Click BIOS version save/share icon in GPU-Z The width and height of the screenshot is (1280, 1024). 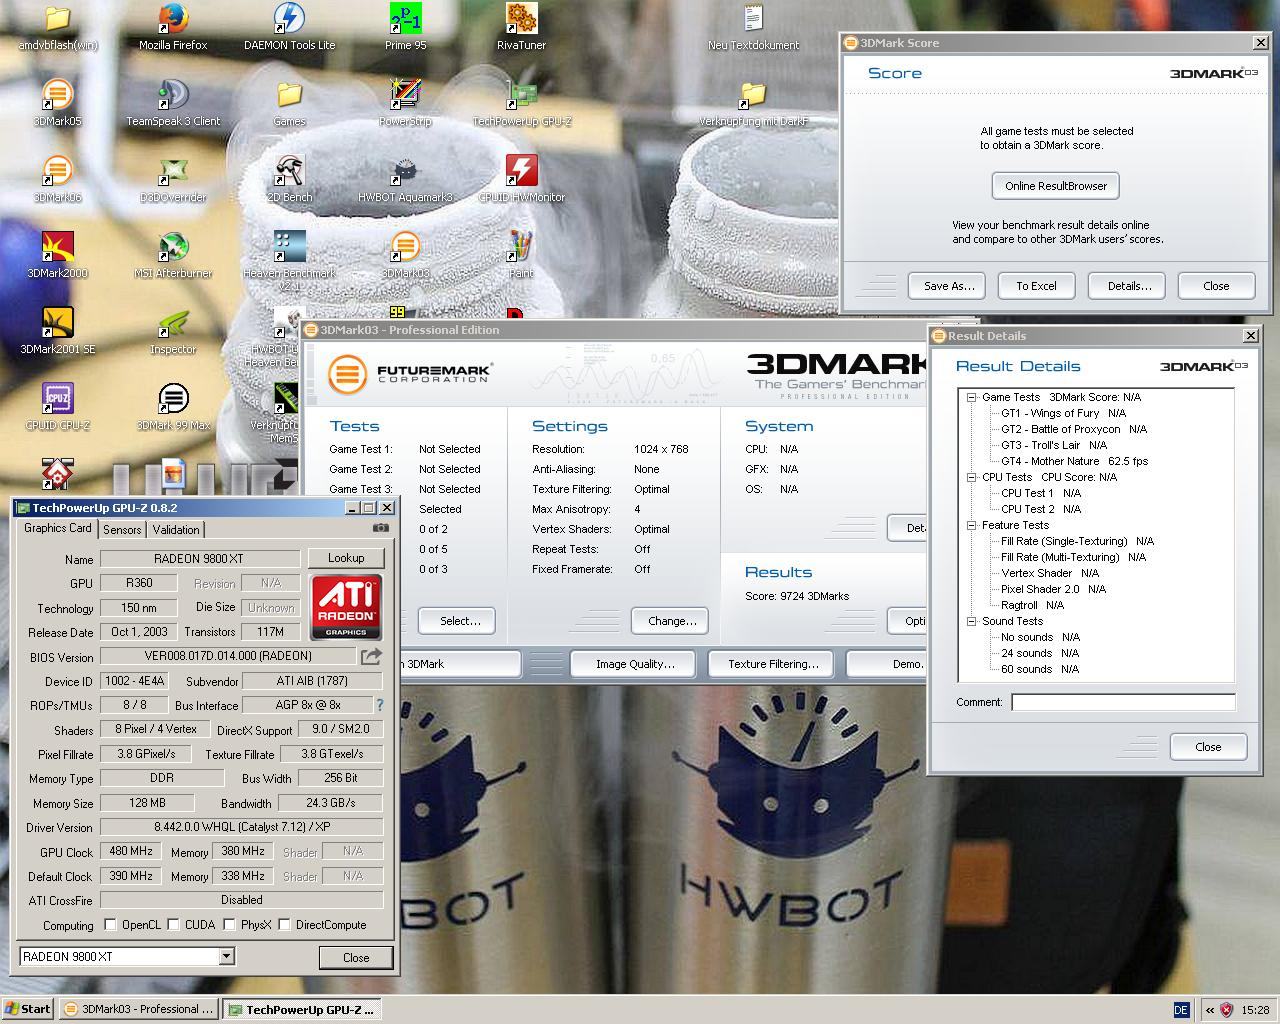(371, 656)
